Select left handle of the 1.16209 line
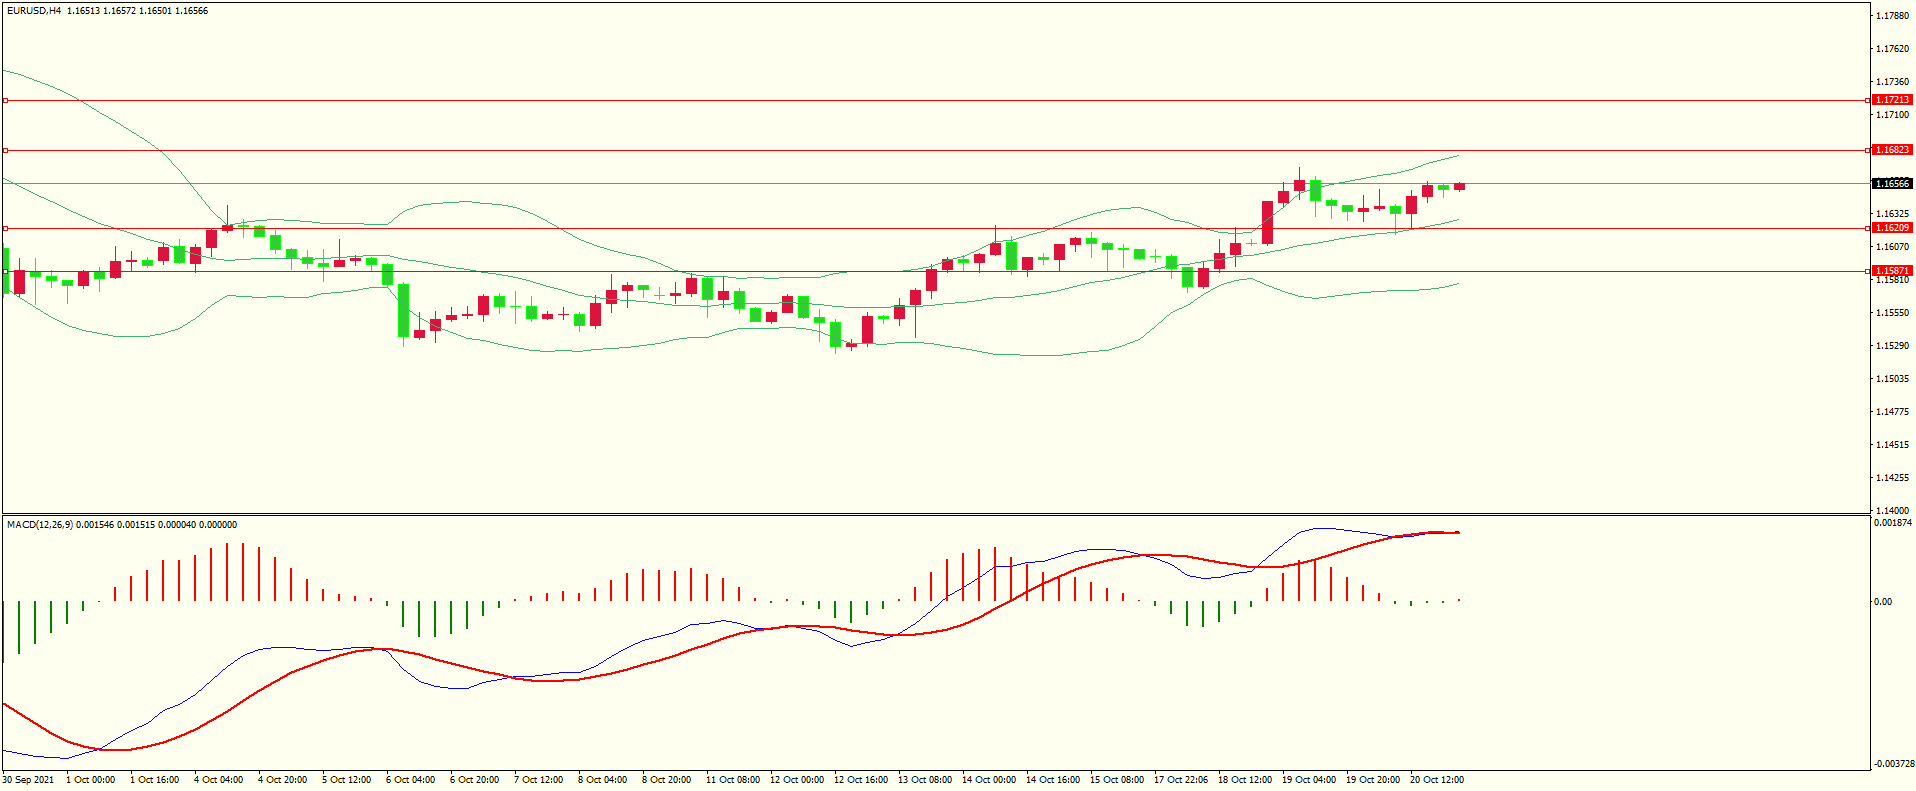 6,228
